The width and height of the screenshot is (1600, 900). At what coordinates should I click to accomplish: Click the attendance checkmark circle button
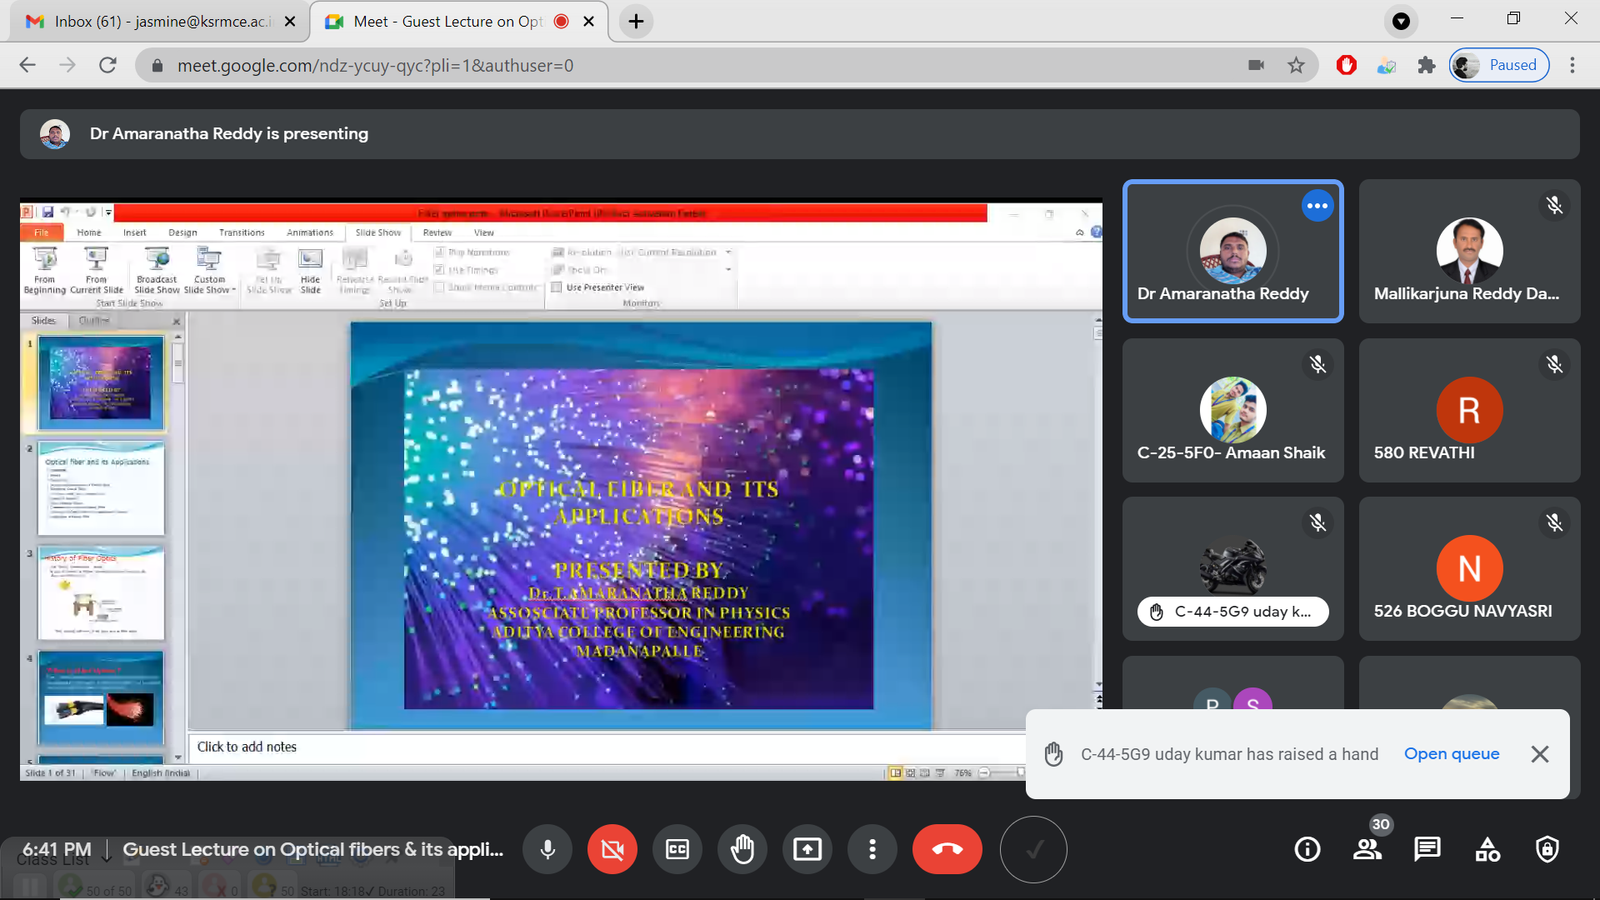click(1034, 850)
